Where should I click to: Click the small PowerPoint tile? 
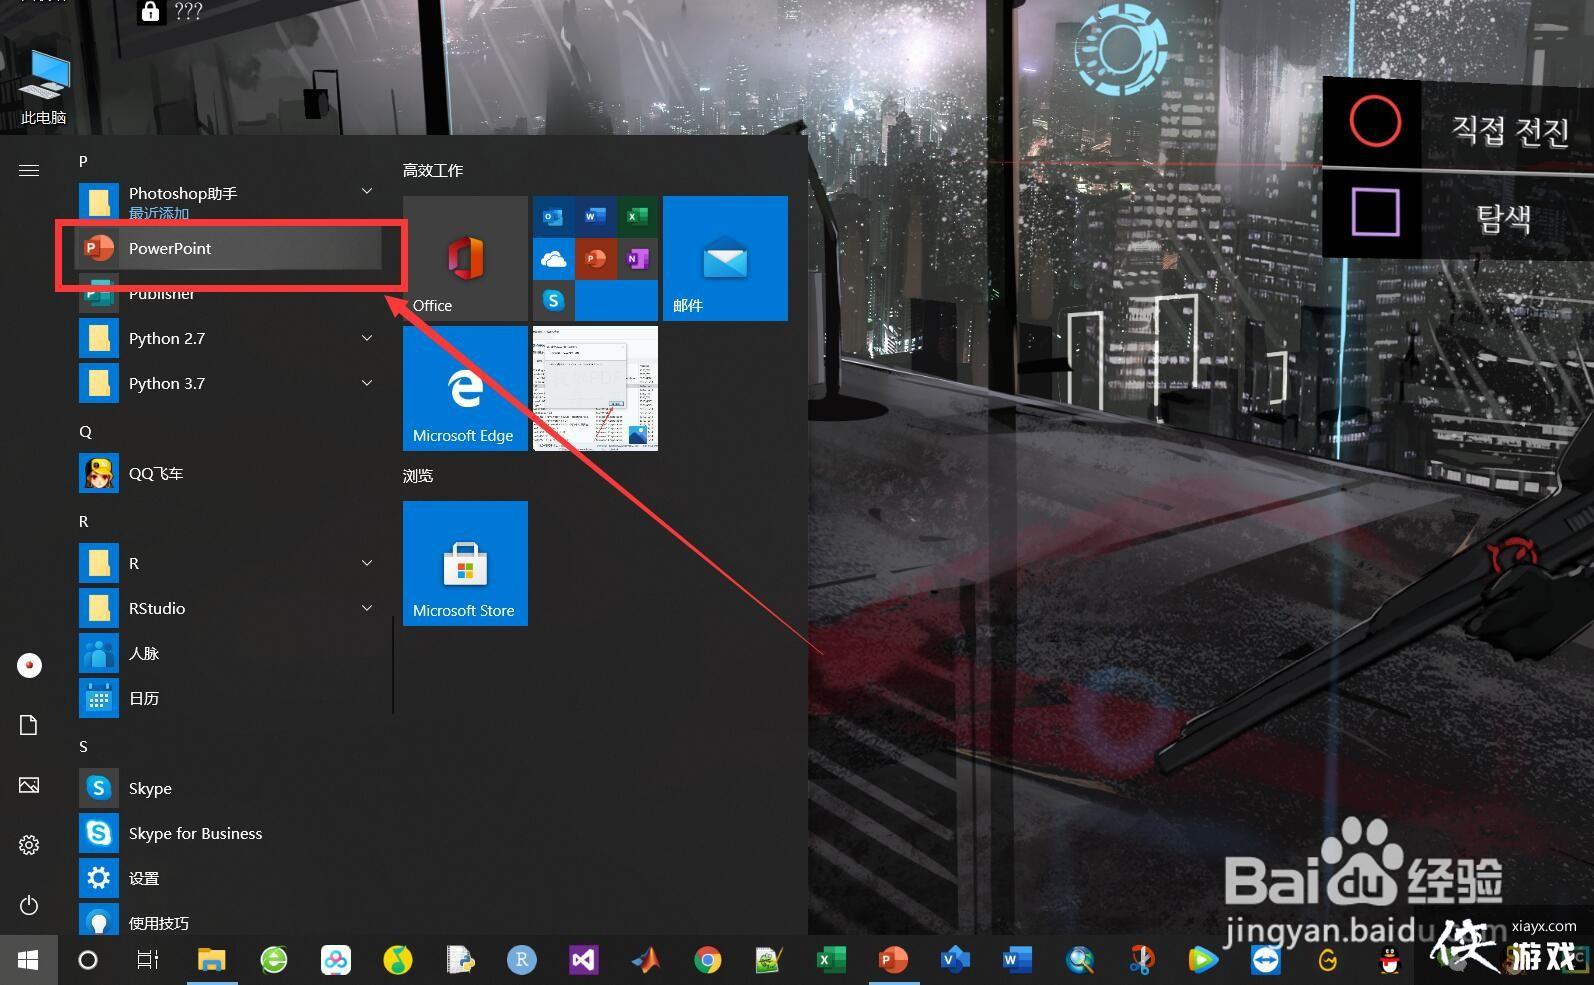tap(595, 259)
